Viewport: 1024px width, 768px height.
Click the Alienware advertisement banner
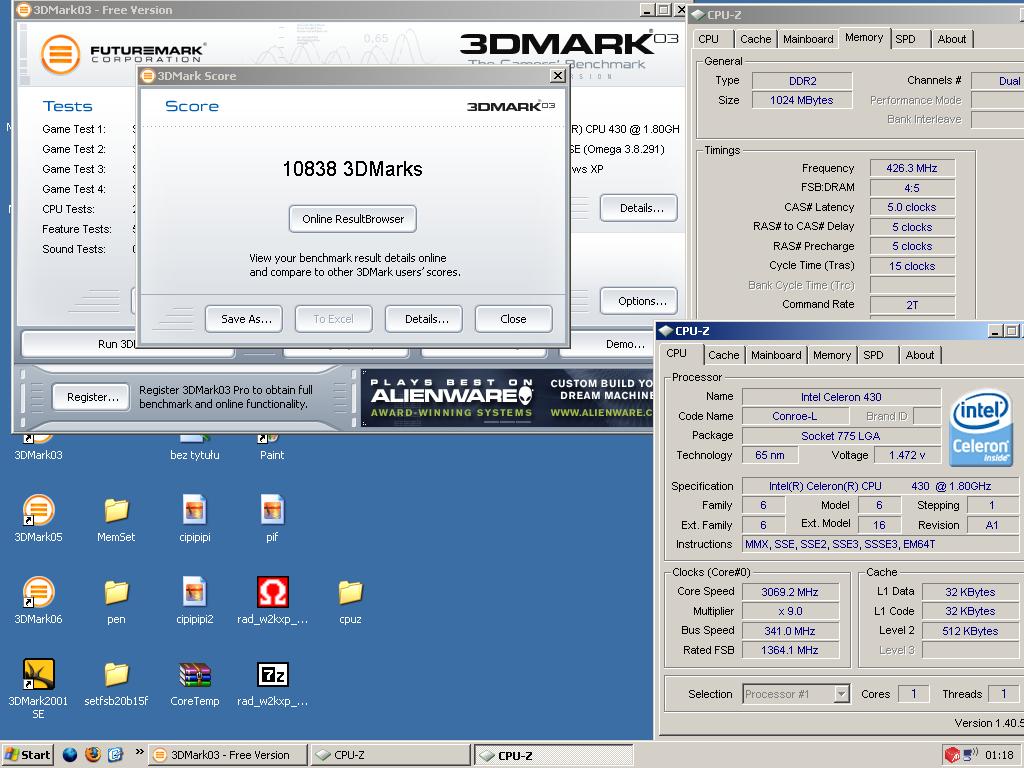(507, 398)
